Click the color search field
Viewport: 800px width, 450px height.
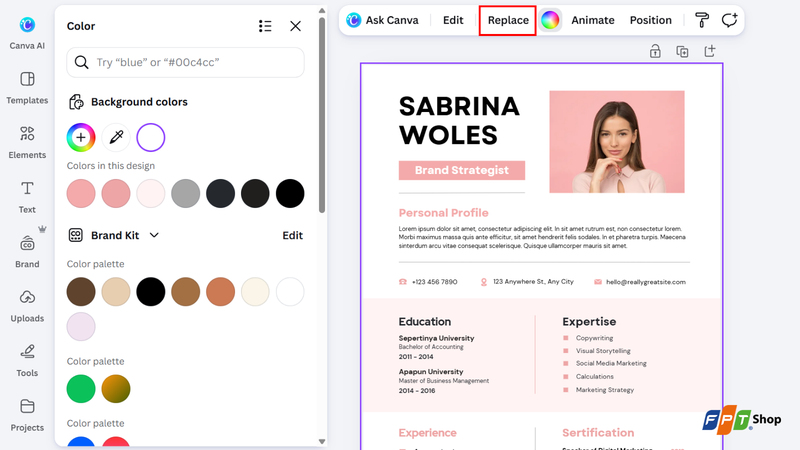tap(185, 62)
